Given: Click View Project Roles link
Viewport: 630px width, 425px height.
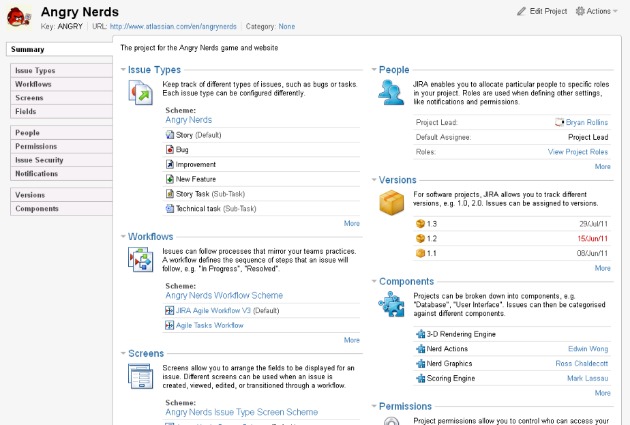Looking at the screenshot, I should click(578, 152).
